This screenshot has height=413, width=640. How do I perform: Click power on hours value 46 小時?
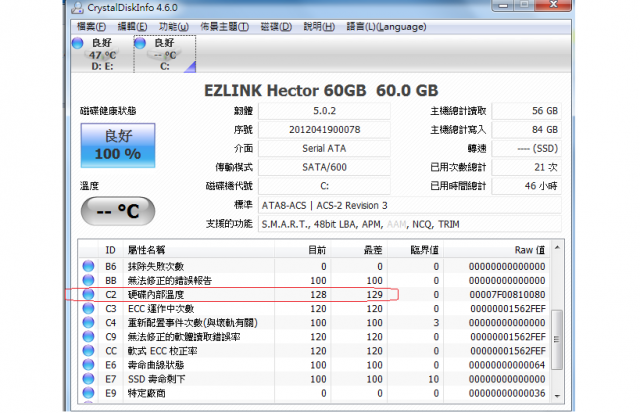click(x=527, y=186)
